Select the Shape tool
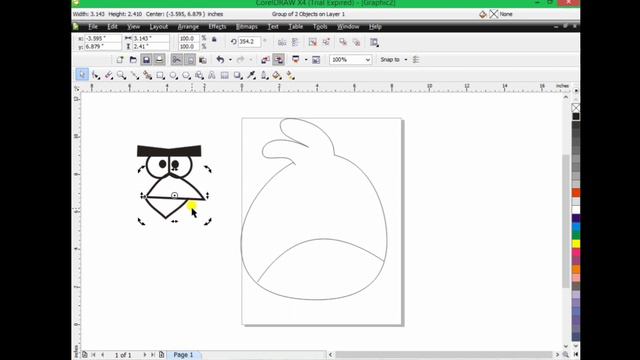Image resolution: width=640 pixels, height=360 pixels. coord(96,75)
